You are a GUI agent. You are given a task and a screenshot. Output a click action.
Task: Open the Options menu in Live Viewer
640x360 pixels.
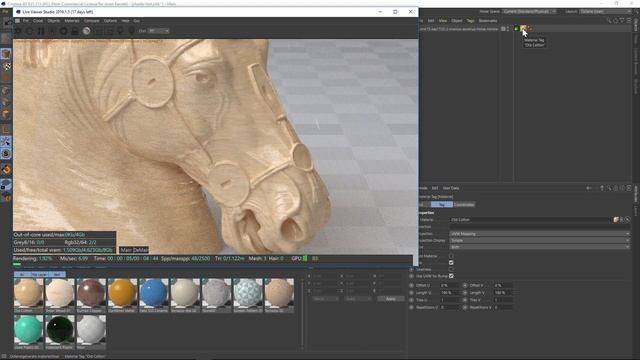coord(110,20)
